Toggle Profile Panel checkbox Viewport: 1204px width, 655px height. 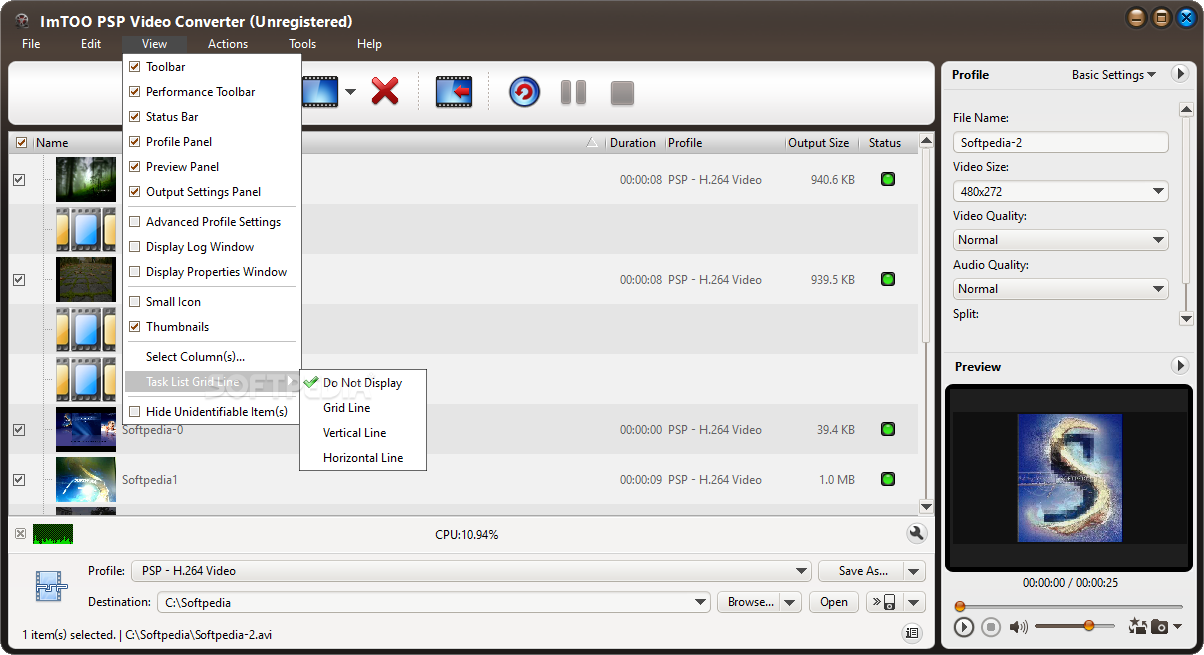pos(135,142)
